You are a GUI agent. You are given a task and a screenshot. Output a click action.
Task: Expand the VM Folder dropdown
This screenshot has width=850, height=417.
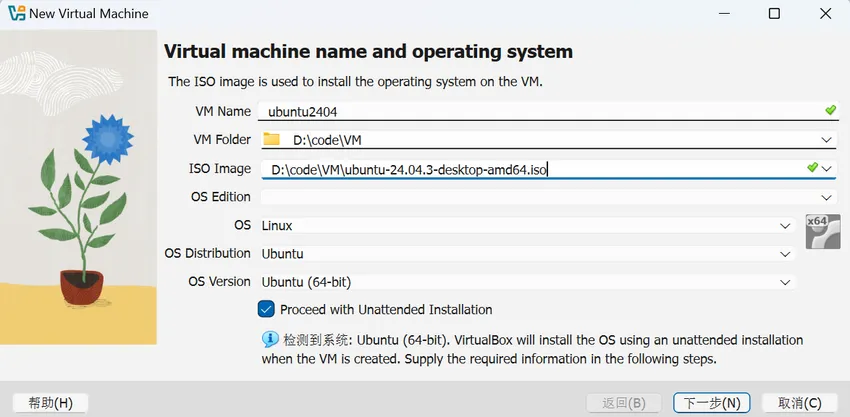click(x=827, y=140)
